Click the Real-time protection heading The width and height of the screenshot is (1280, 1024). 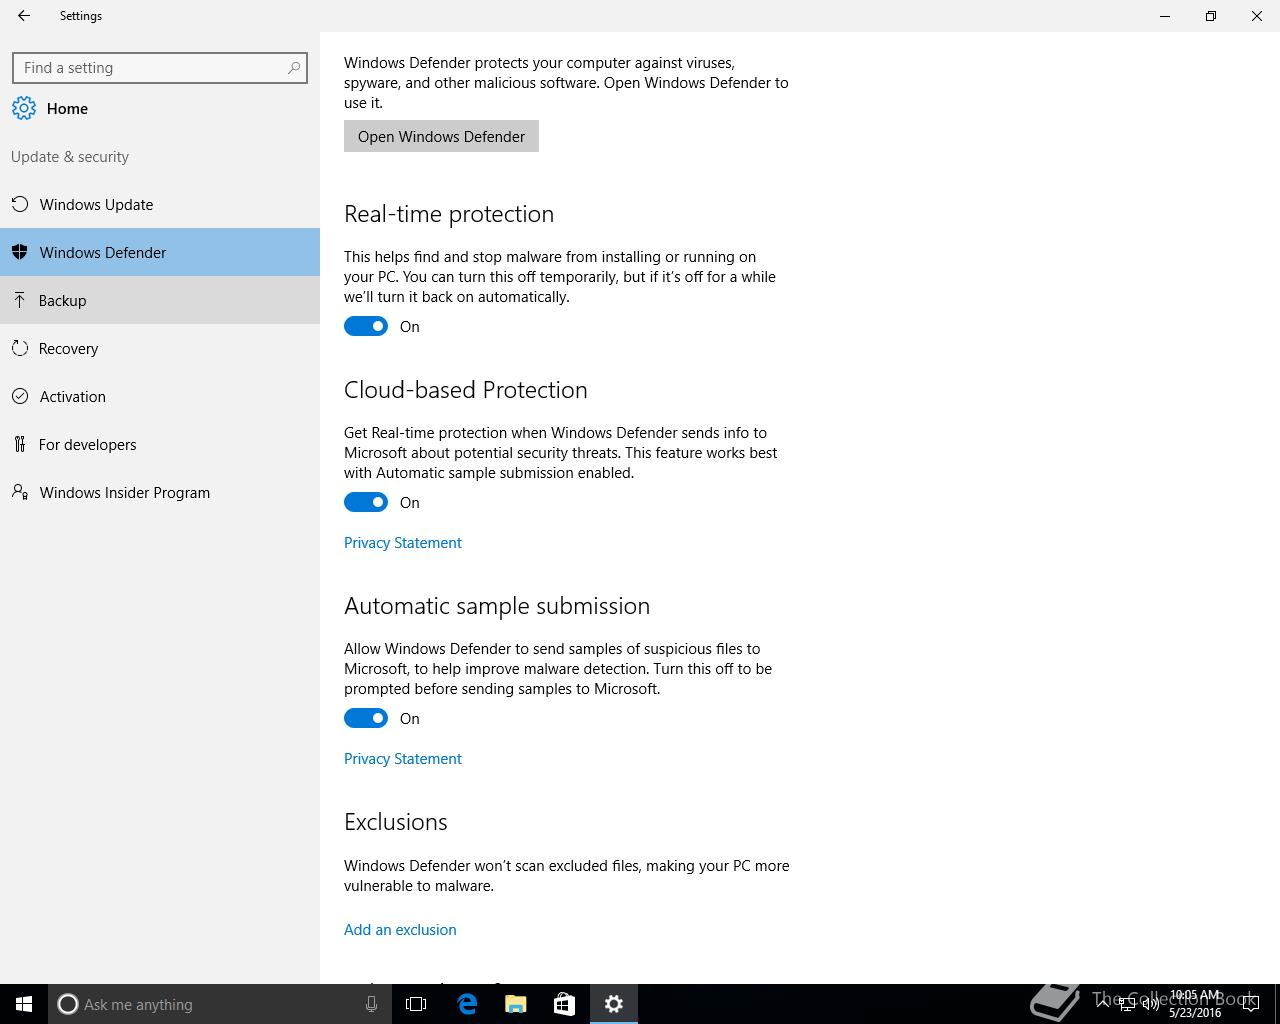449,214
